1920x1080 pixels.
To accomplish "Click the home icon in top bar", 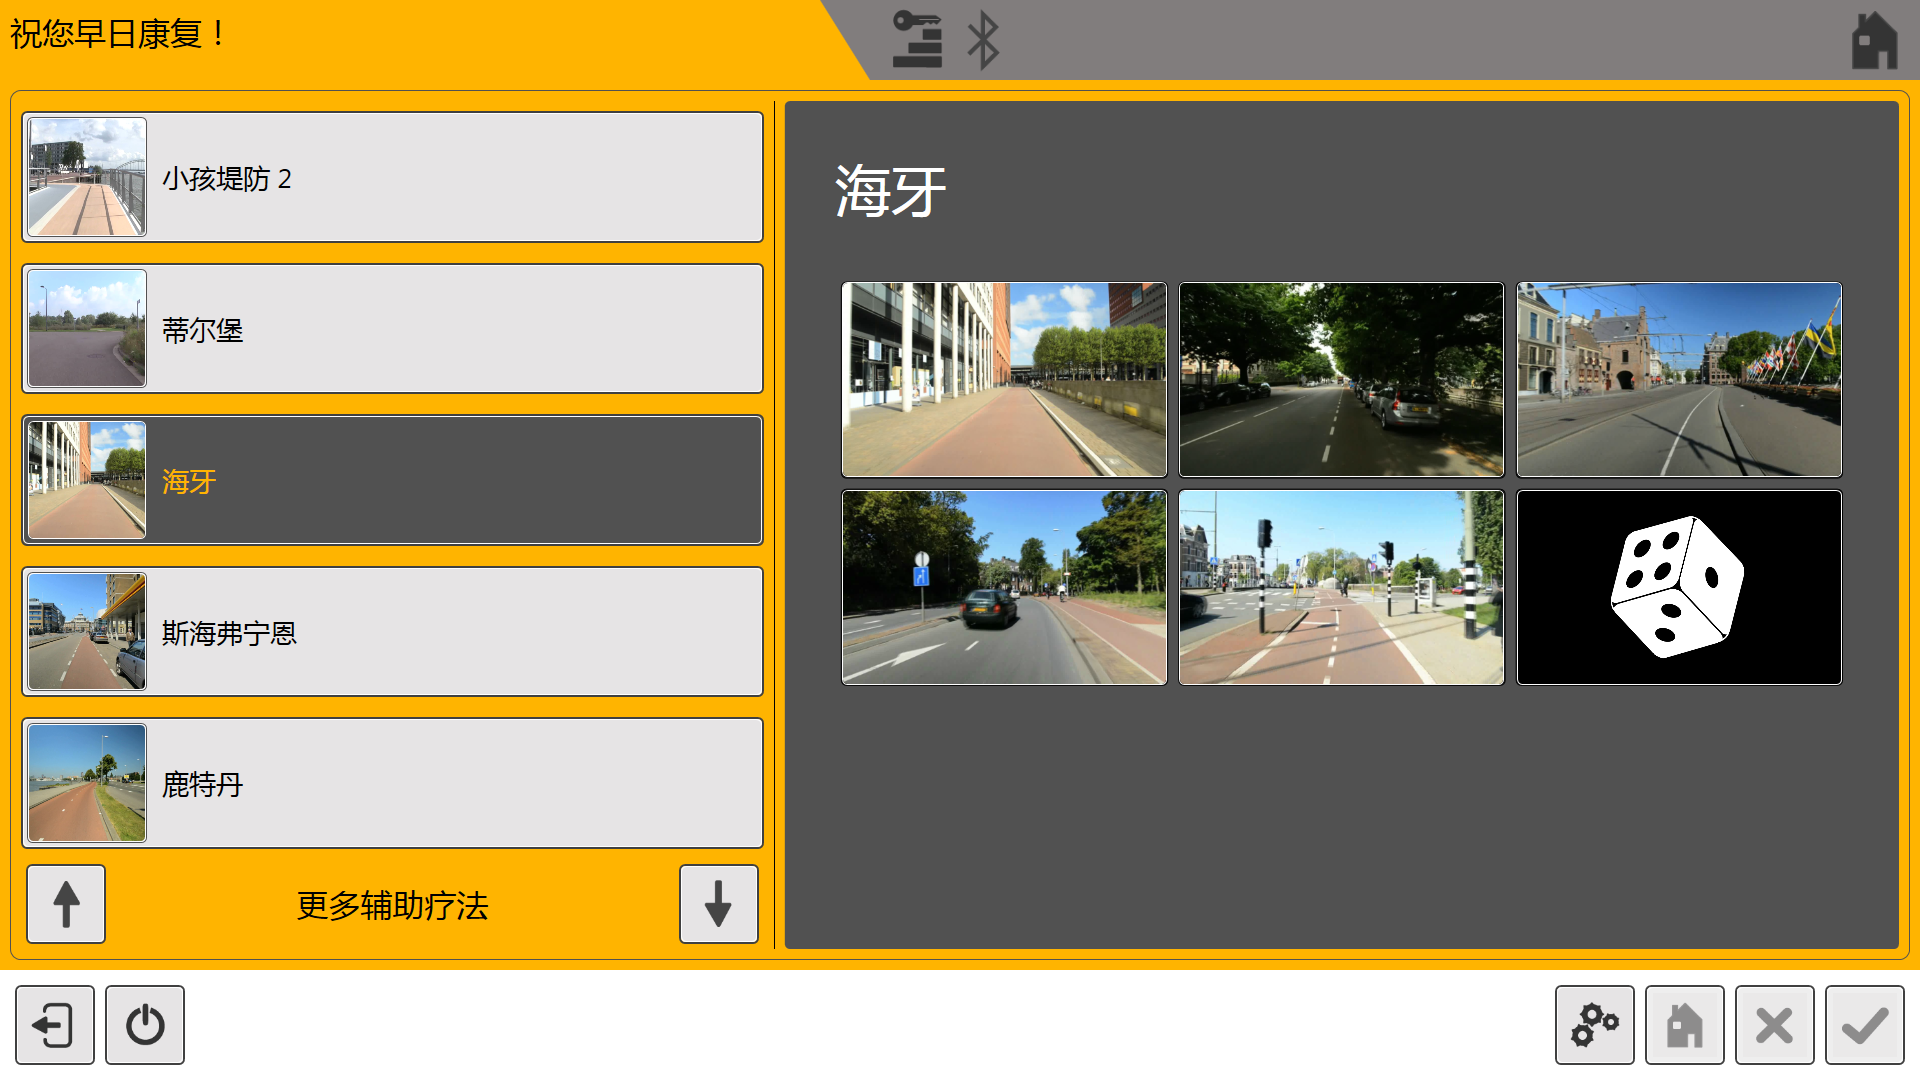I will coord(1873,41).
